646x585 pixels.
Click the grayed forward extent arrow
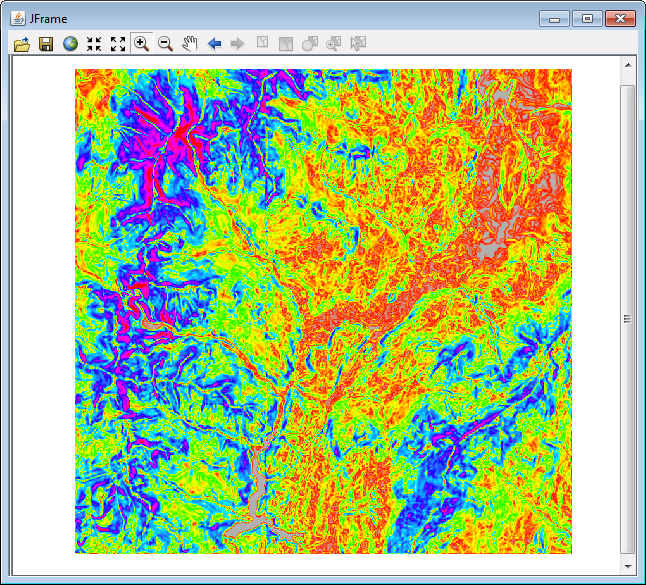pyautogui.click(x=238, y=44)
